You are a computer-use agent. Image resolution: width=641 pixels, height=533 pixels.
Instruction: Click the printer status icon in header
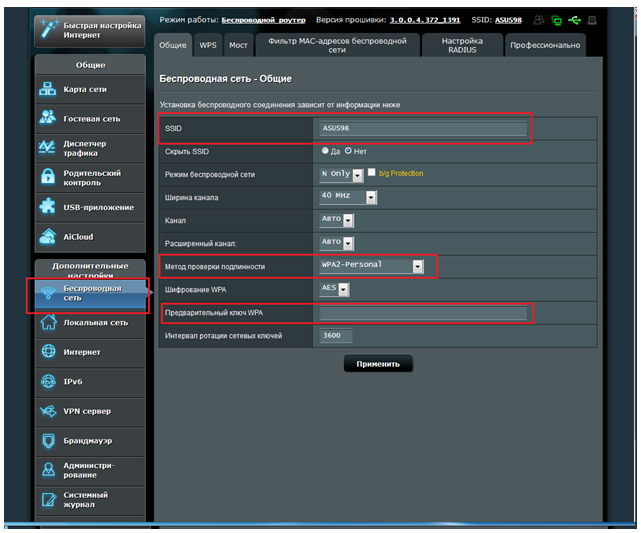[x=592, y=20]
